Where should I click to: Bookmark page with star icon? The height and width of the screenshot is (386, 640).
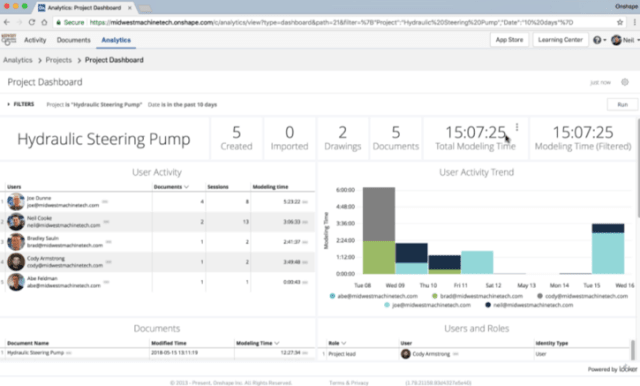tap(620, 22)
